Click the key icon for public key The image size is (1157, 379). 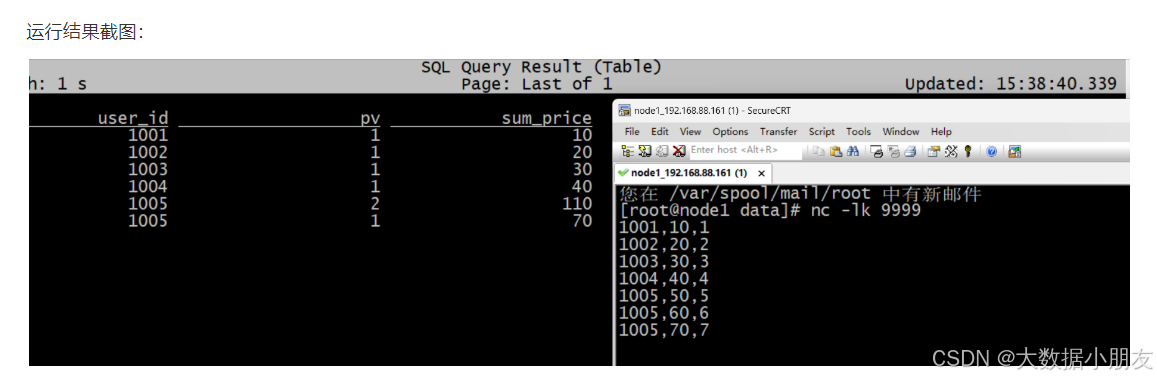[x=968, y=151]
